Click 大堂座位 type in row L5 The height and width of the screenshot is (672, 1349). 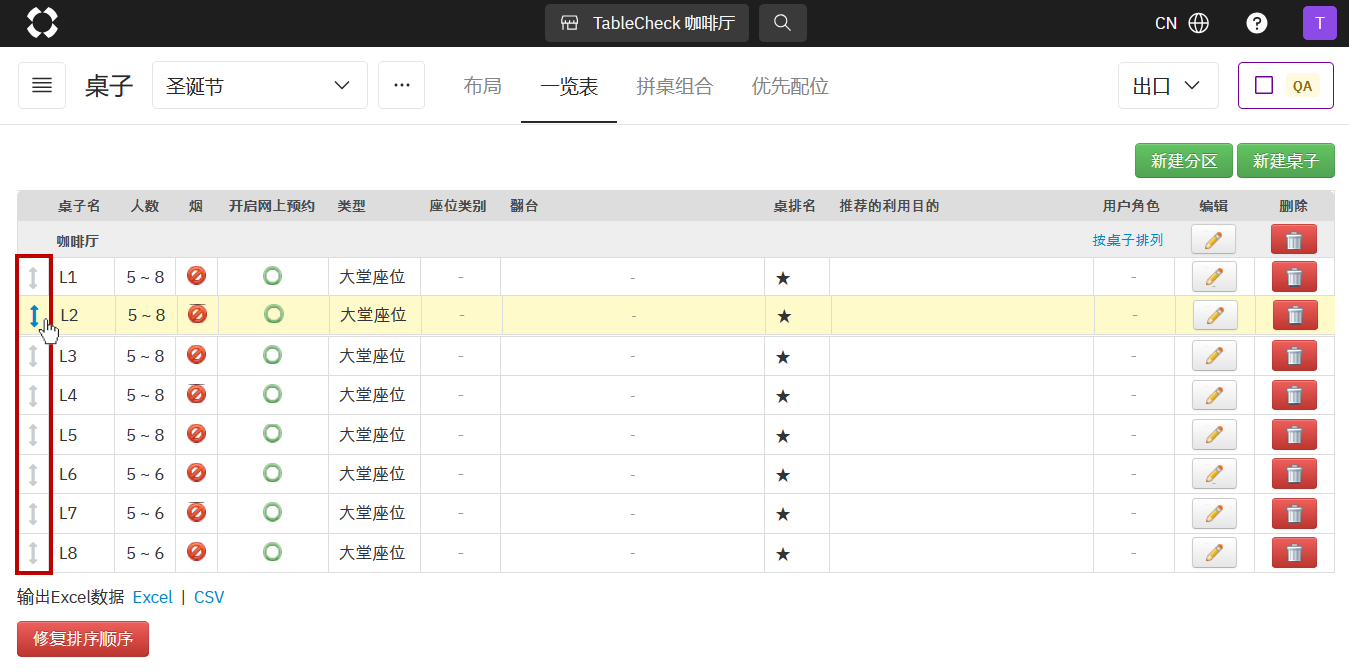click(372, 435)
